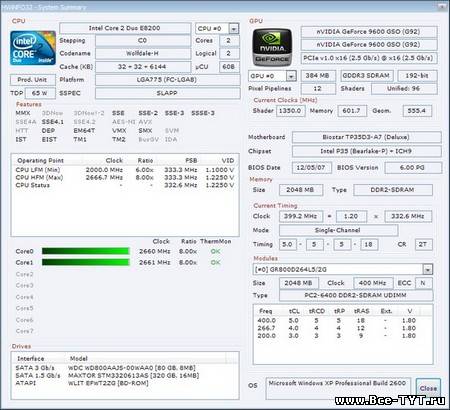Click the EIST feature label

point(49,139)
